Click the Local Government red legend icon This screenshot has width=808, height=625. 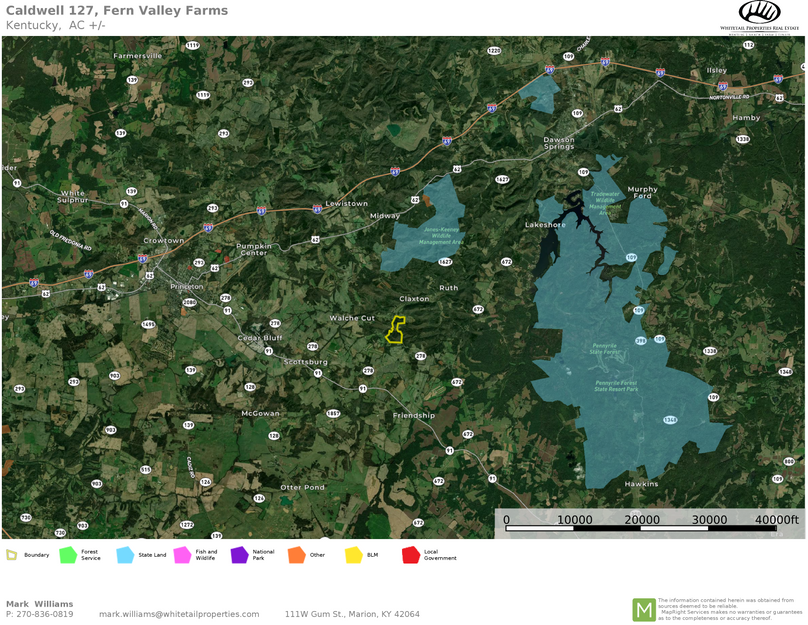[413, 553]
